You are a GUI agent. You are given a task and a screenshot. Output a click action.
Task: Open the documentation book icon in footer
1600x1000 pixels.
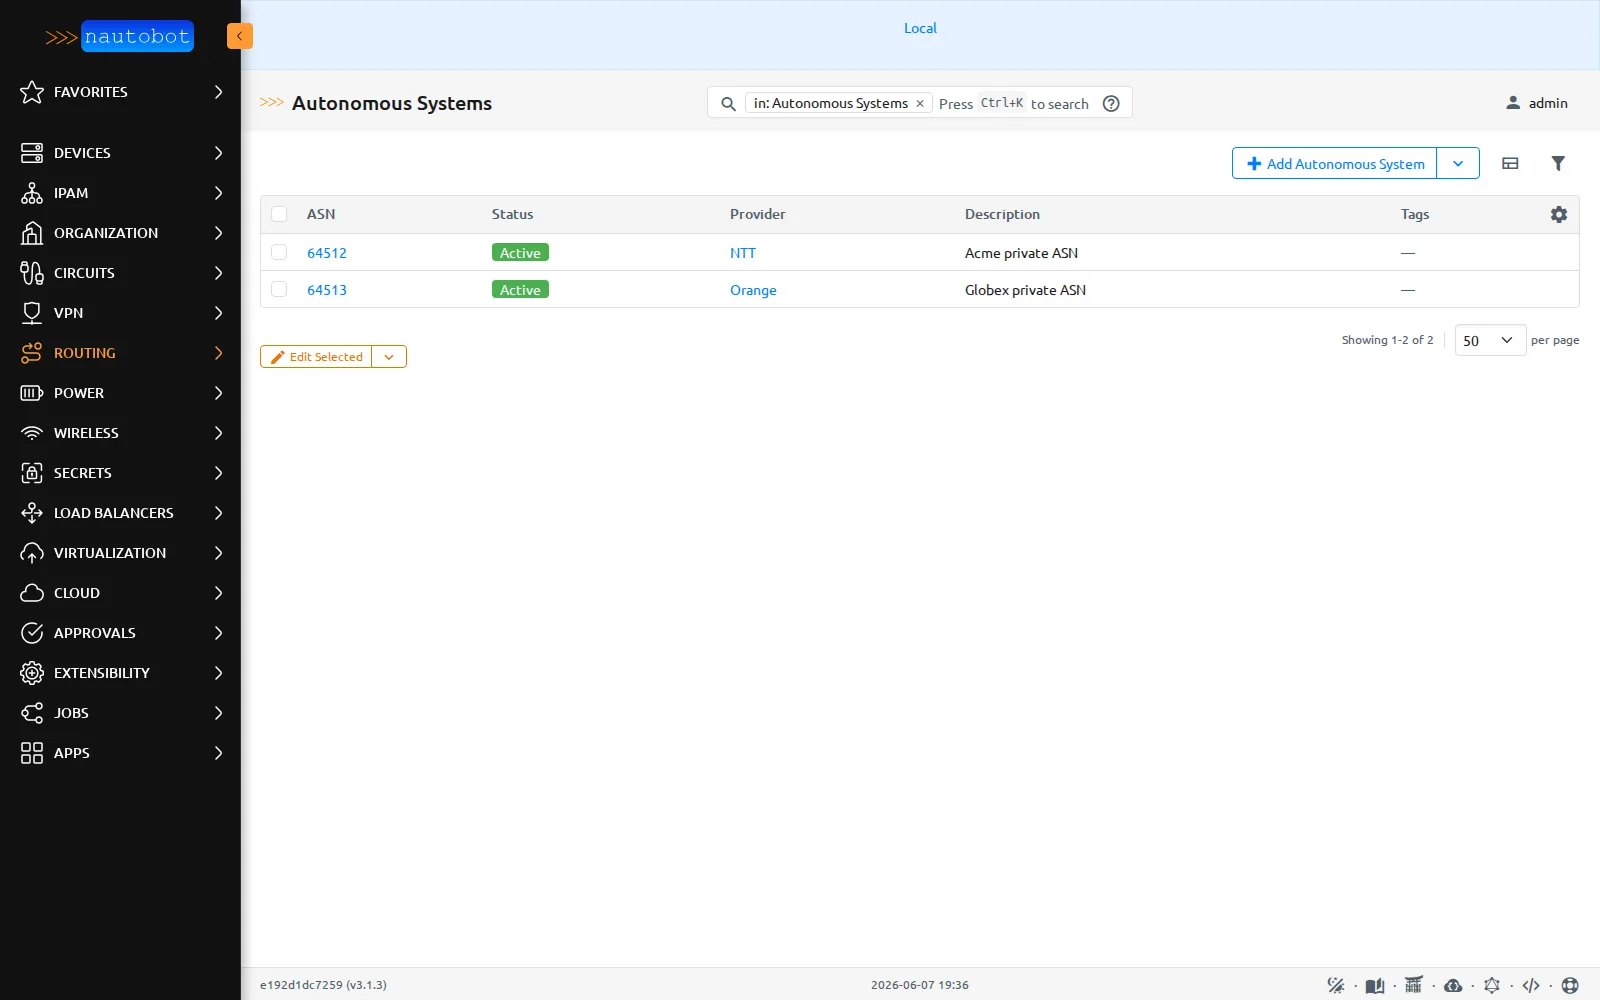tap(1375, 985)
